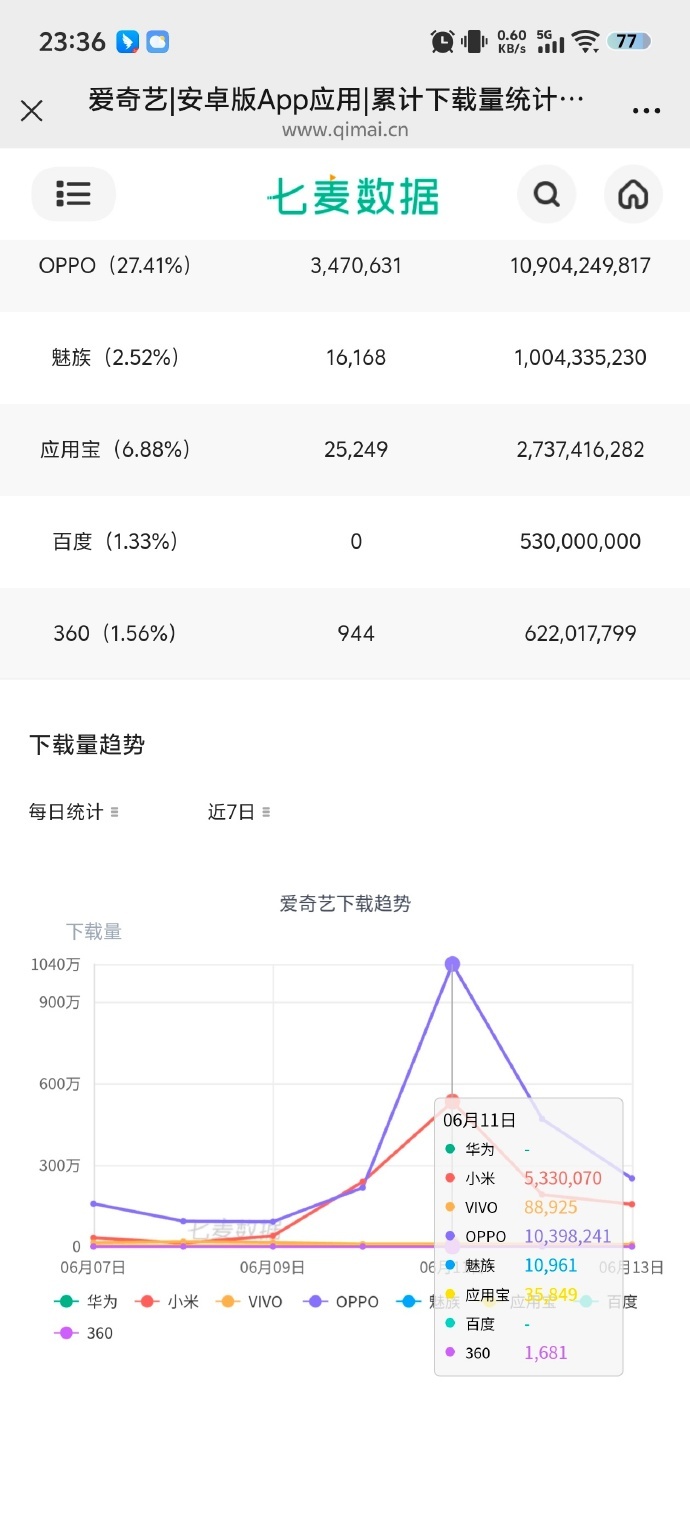Tap the chart title 爱奇艺下载趋势
This screenshot has width=690, height=1533.
pos(345,904)
